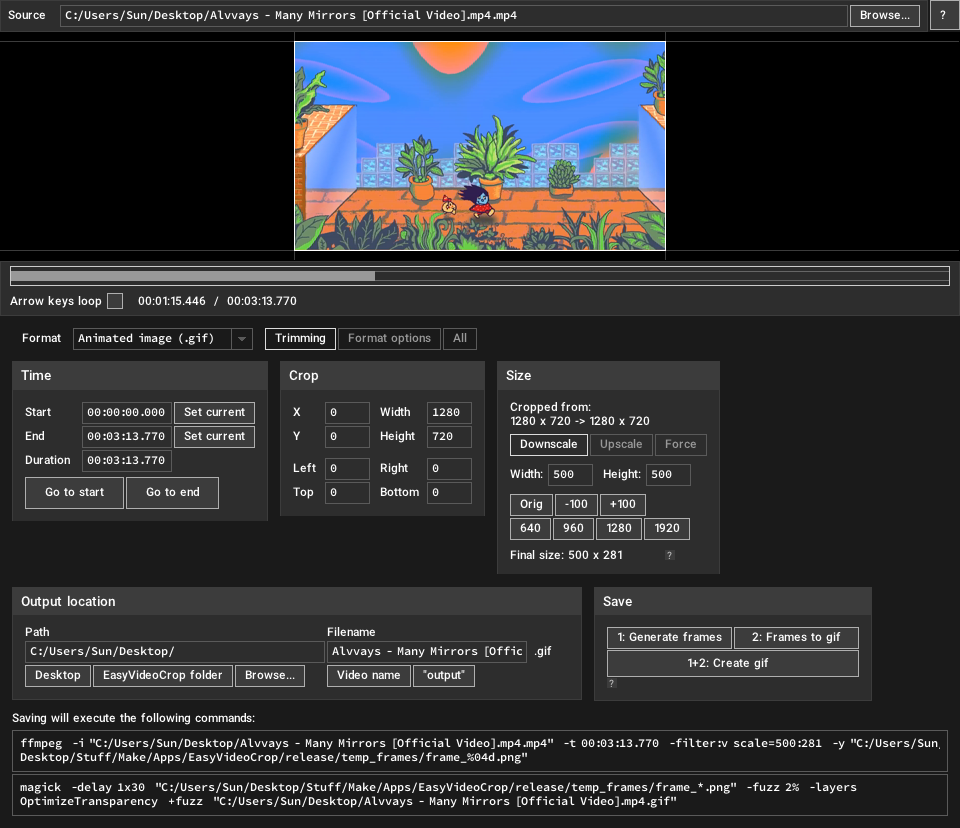Viewport: 960px width, 828px height.
Task: Set current time as Start
Action: point(214,413)
